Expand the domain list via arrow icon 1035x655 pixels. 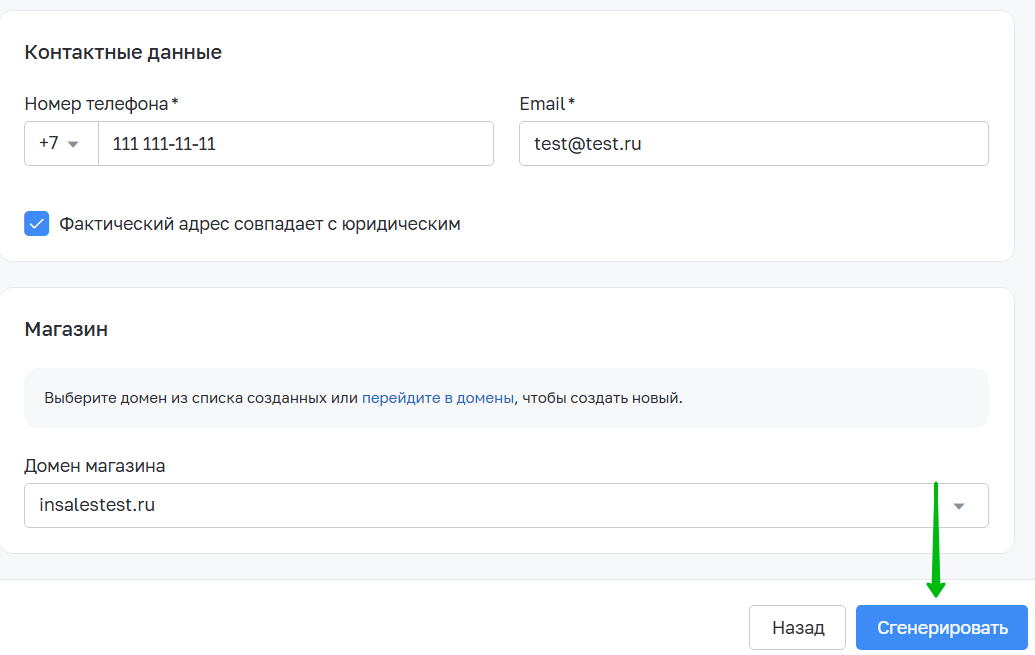(x=959, y=506)
